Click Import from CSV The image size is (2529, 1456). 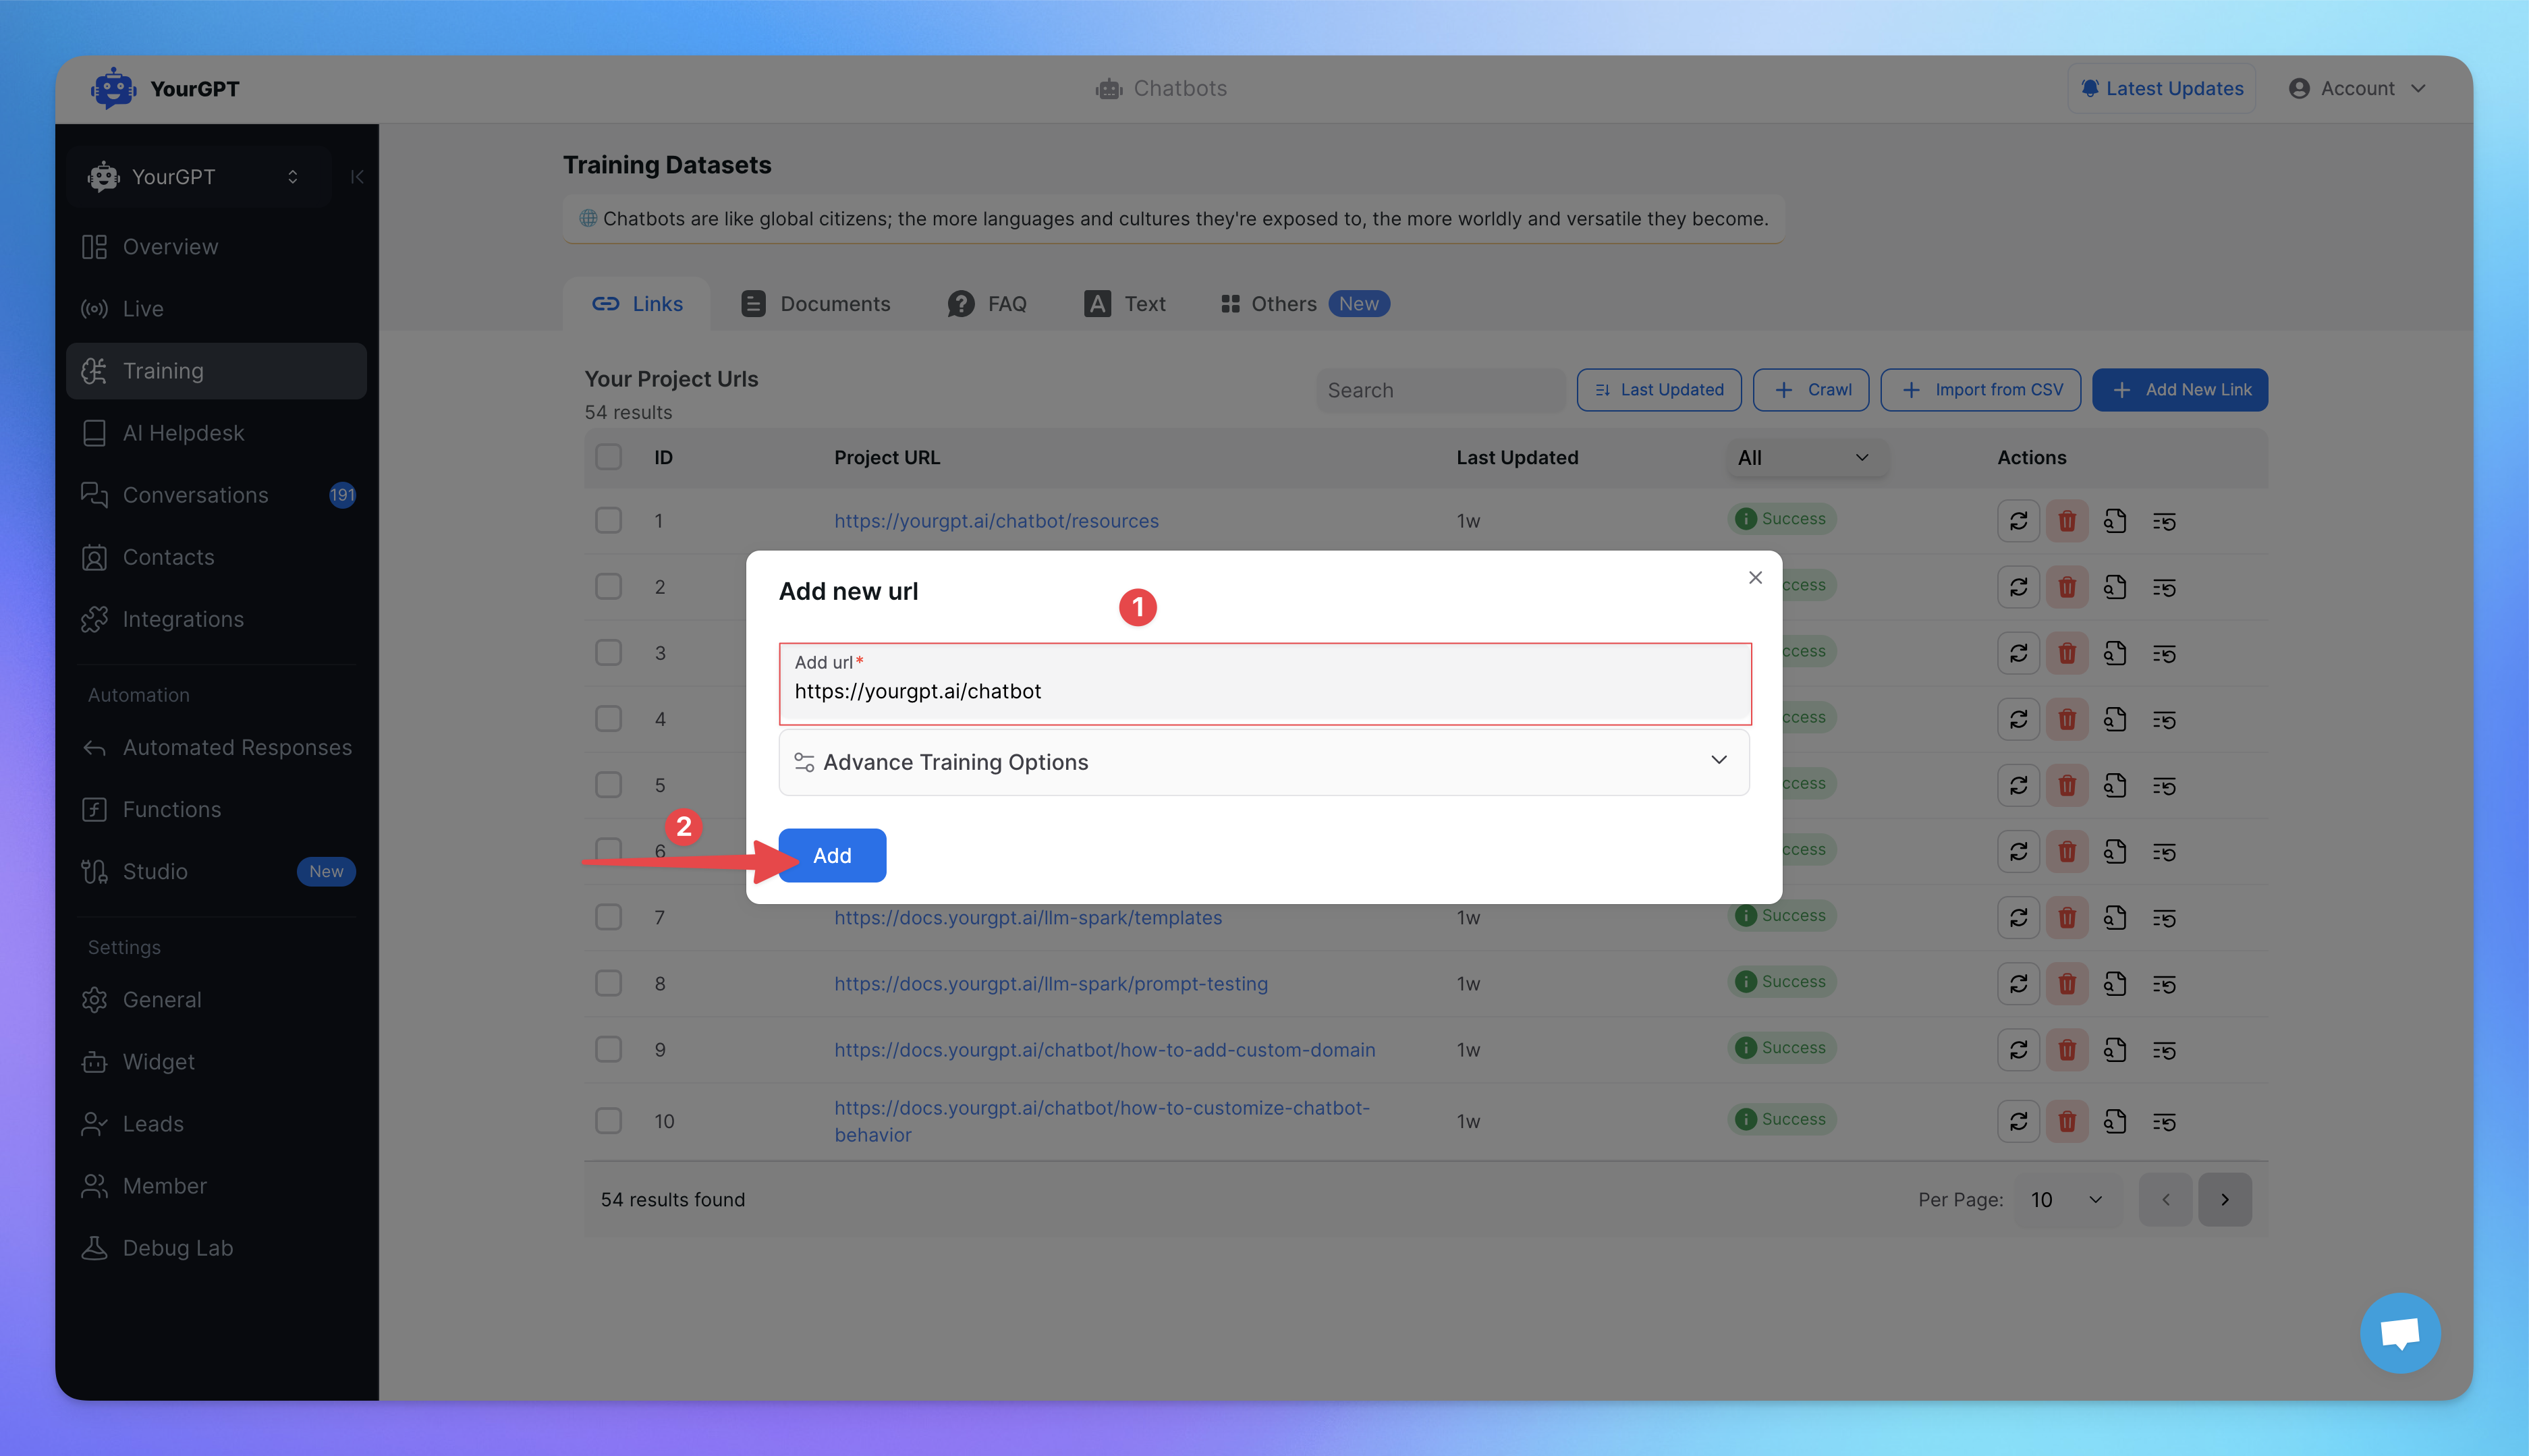tap(1980, 390)
